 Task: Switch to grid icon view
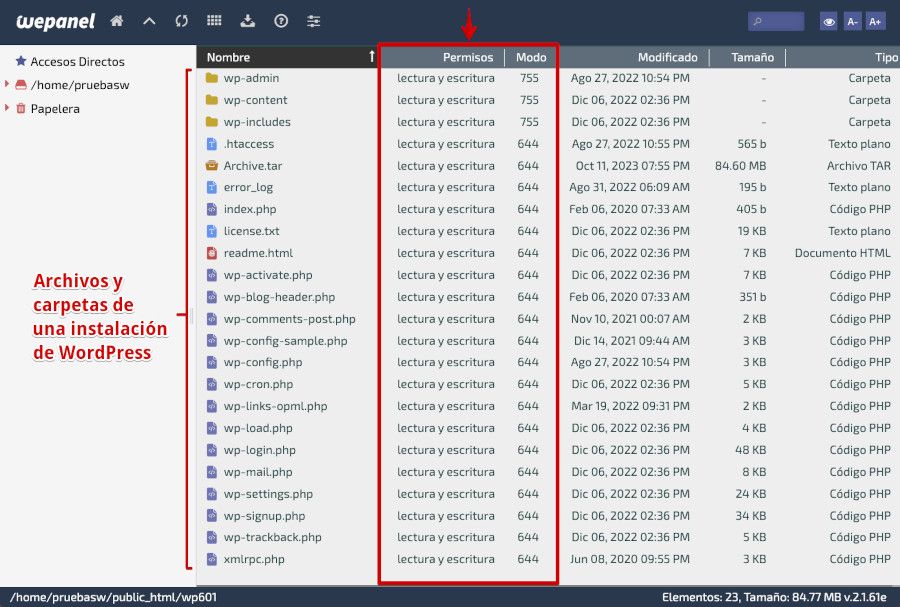coord(214,21)
